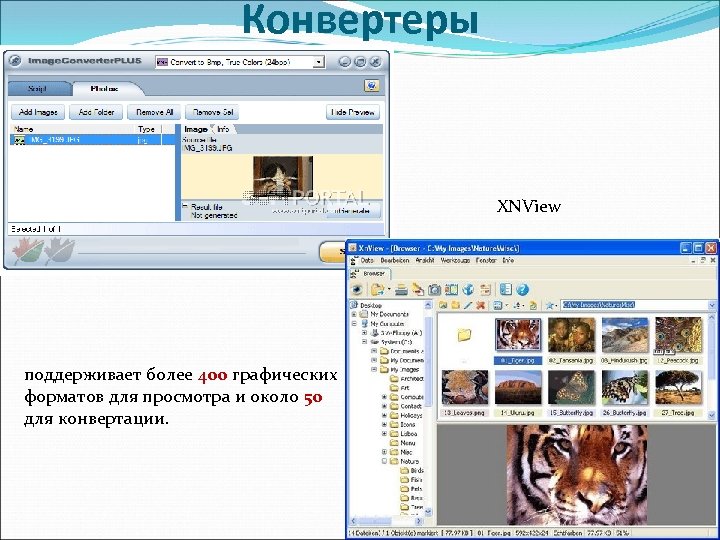The image size is (720, 540).
Task: Click the slideshow filmstrip icon in XnView
Action: tap(451, 290)
